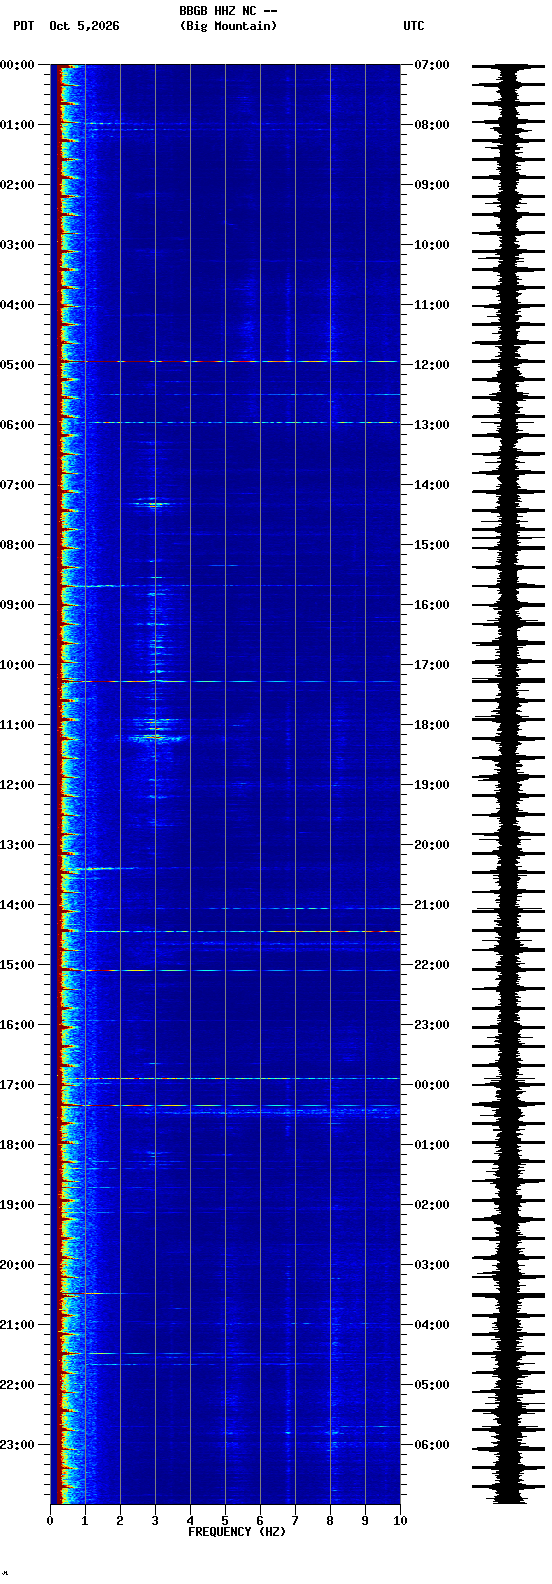
Task: Click the 'FREQUENCY (HZ)' axis label
Action: (x=237, y=1532)
